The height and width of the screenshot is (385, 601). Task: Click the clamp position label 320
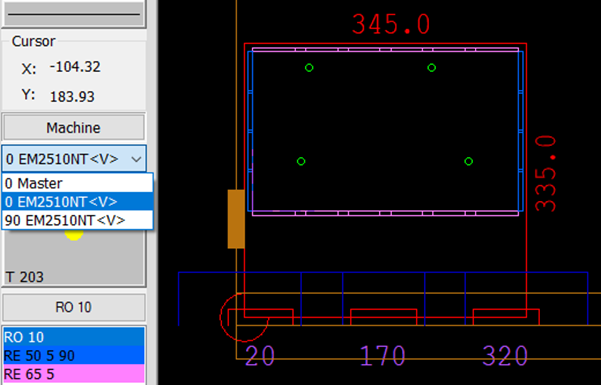point(505,356)
